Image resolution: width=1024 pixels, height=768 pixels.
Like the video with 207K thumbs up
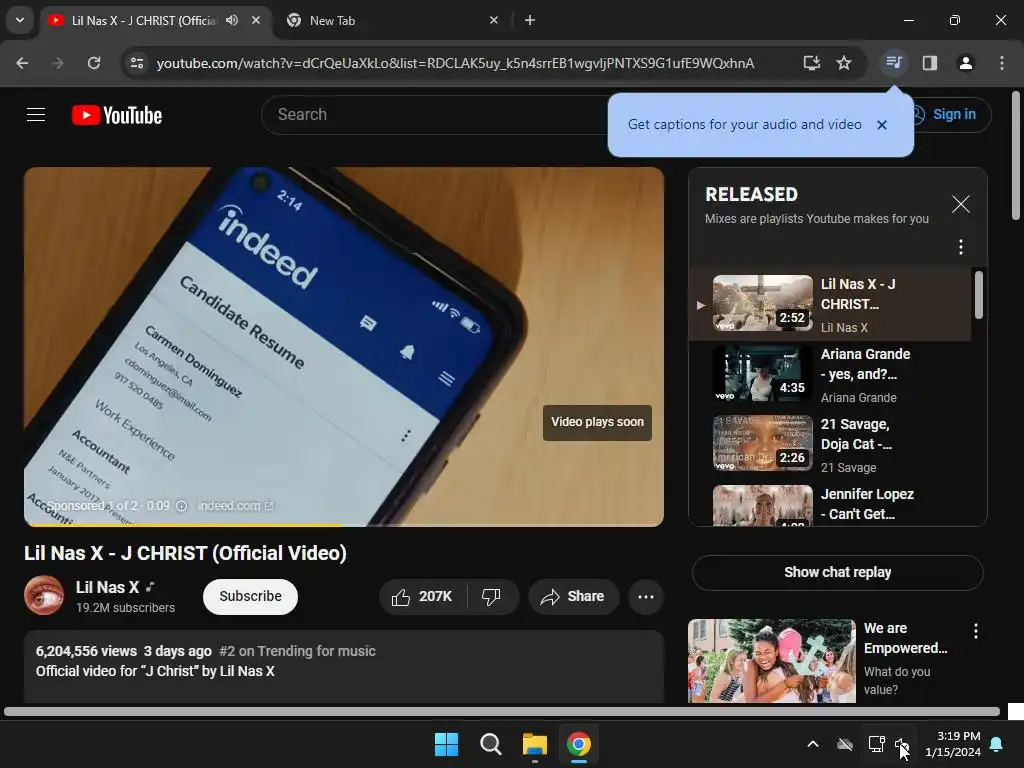pyautogui.click(x=423, y=596)
